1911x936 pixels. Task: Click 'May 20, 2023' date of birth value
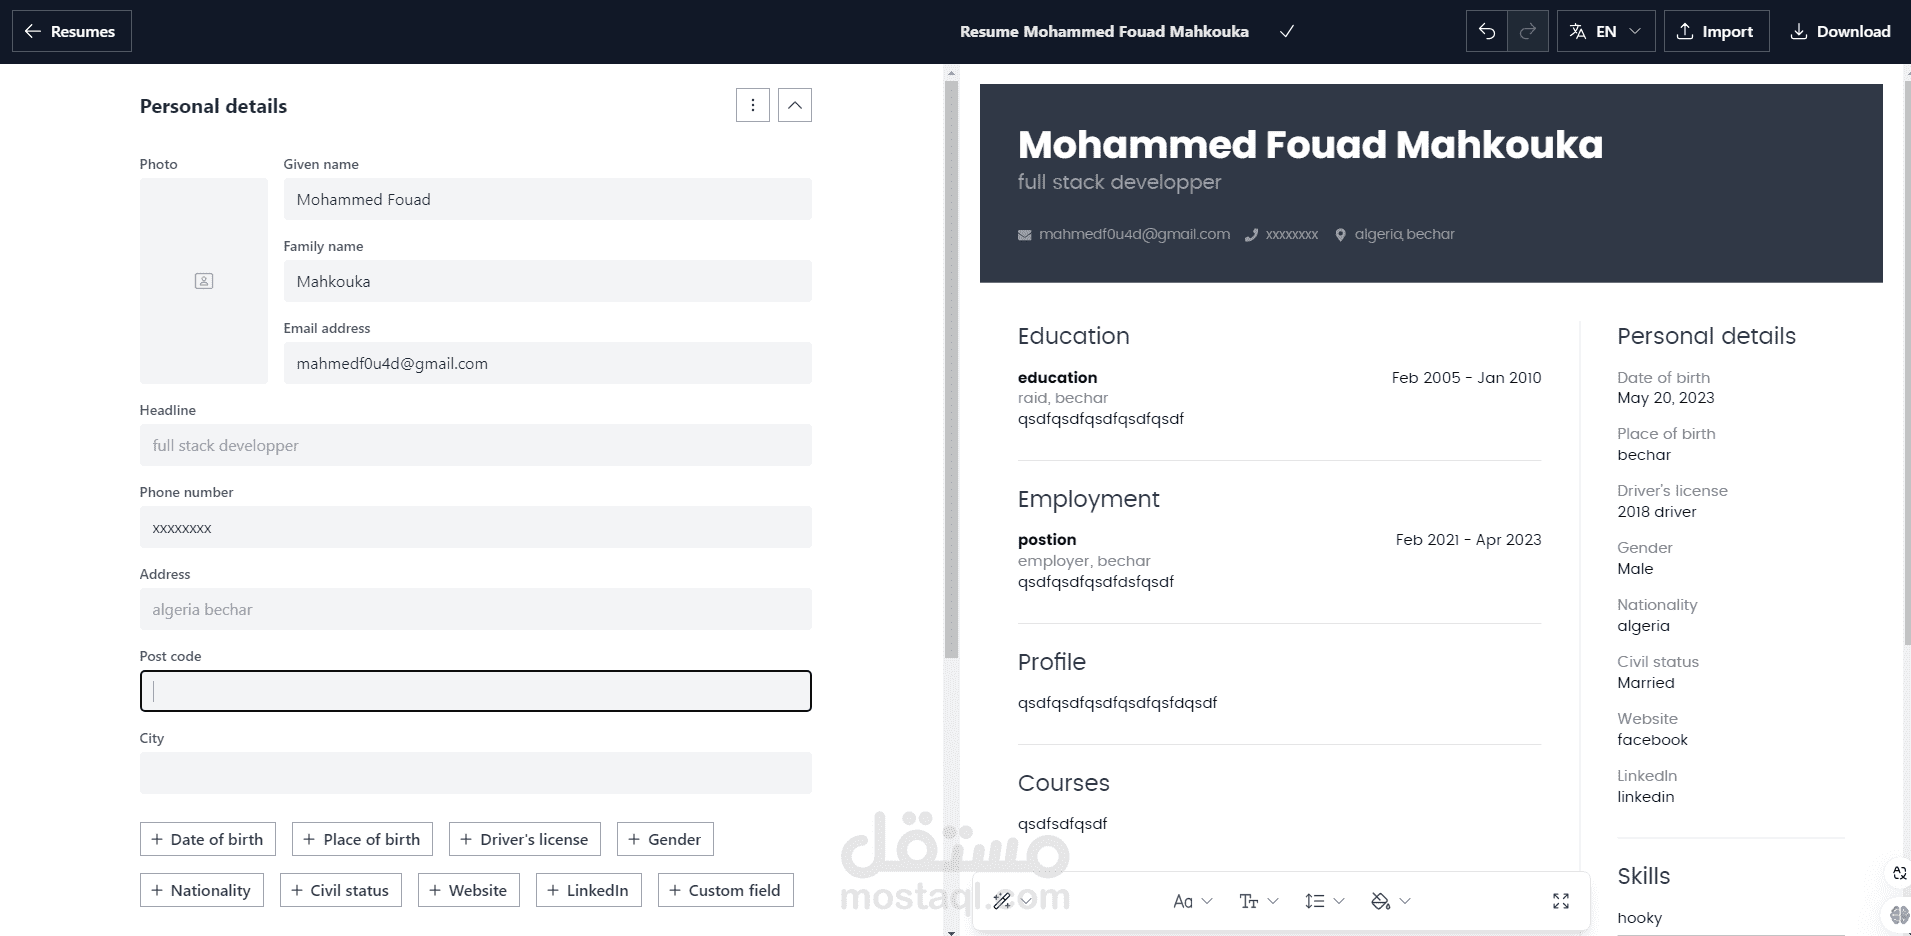[x=1665, y=398]
